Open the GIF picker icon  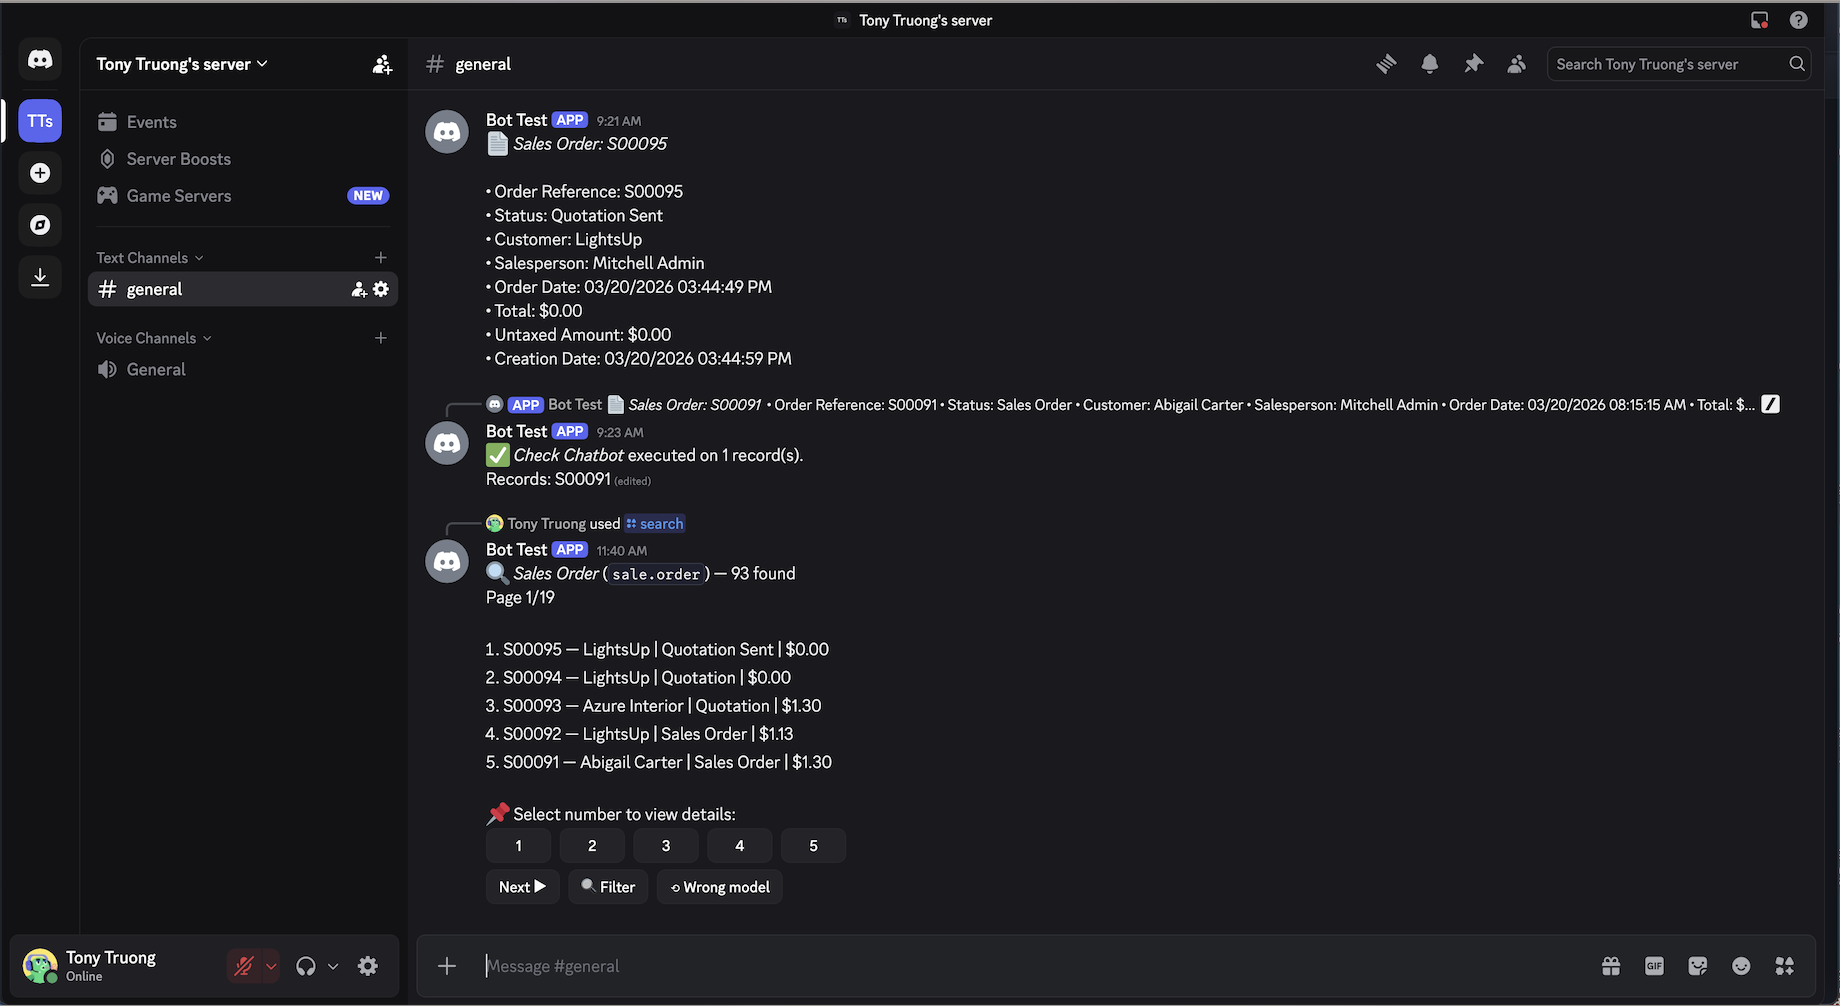[x=1654, y=966]
